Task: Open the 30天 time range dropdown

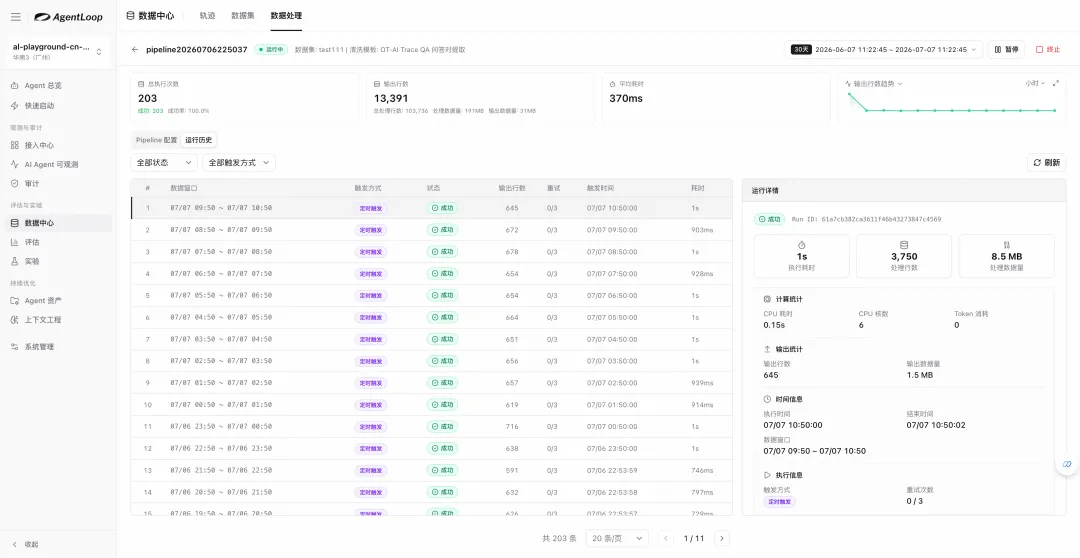Action: (884, 50)
